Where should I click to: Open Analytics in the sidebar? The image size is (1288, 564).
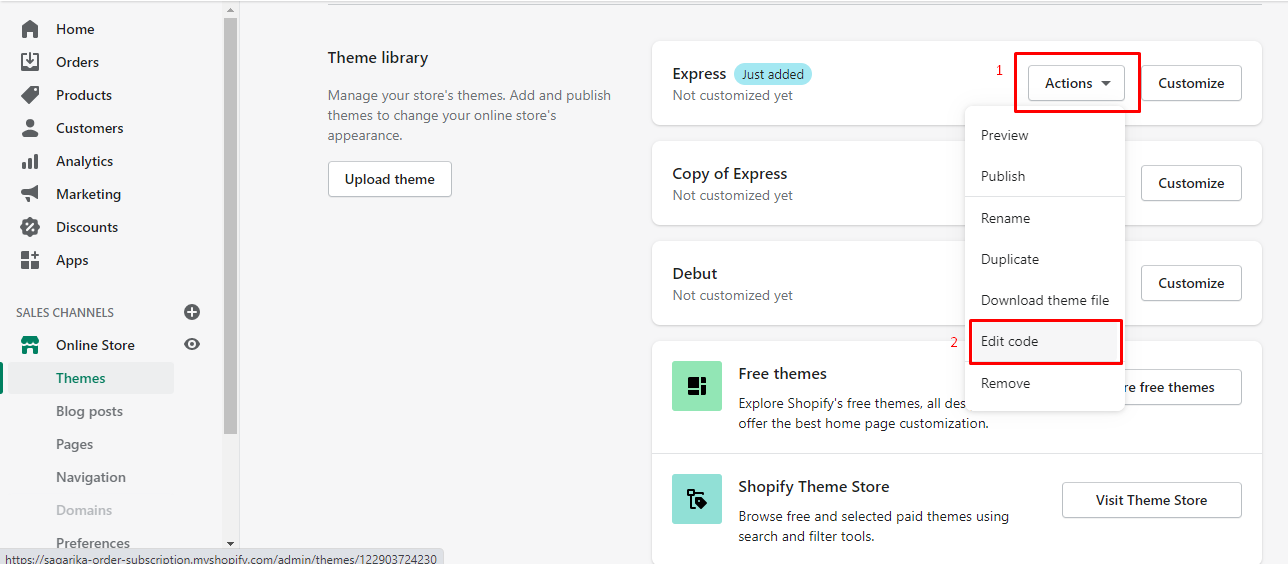pos(84,161)
